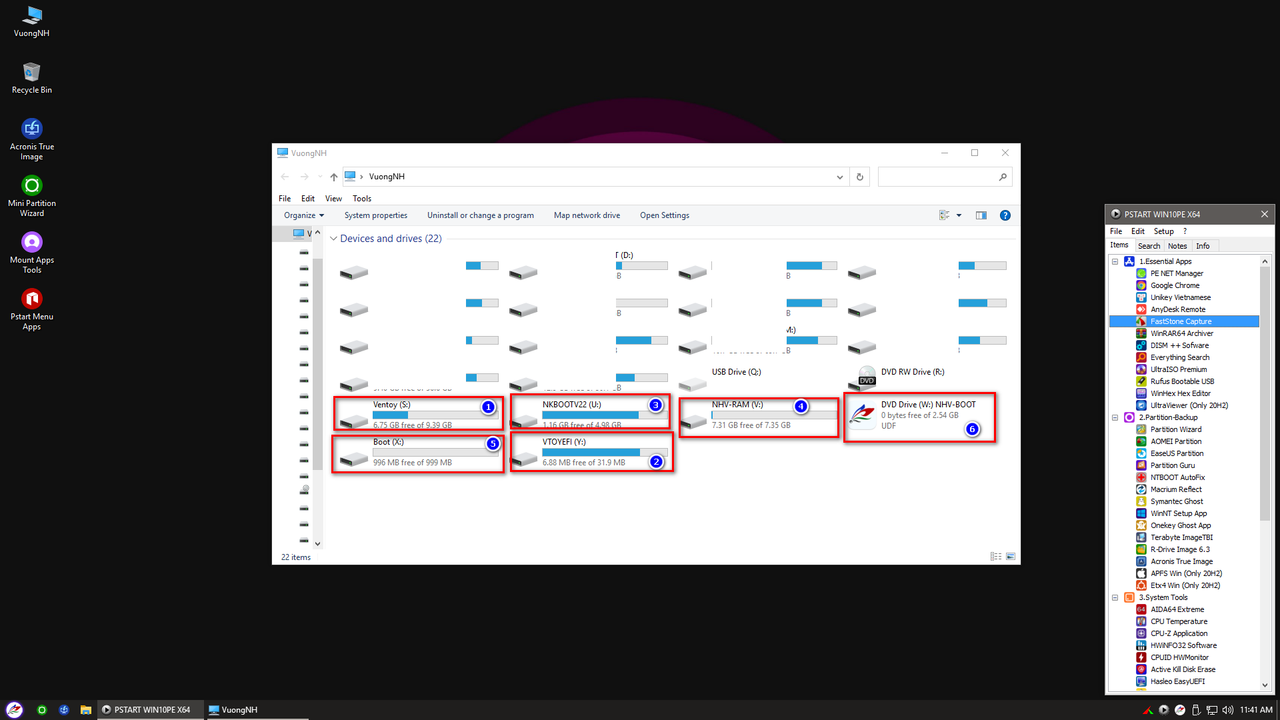Start AnyDesk Remote from PStart
The width and height of the screenshot is (1280, 720).
pyautogui.click(x=1177, y=309)
